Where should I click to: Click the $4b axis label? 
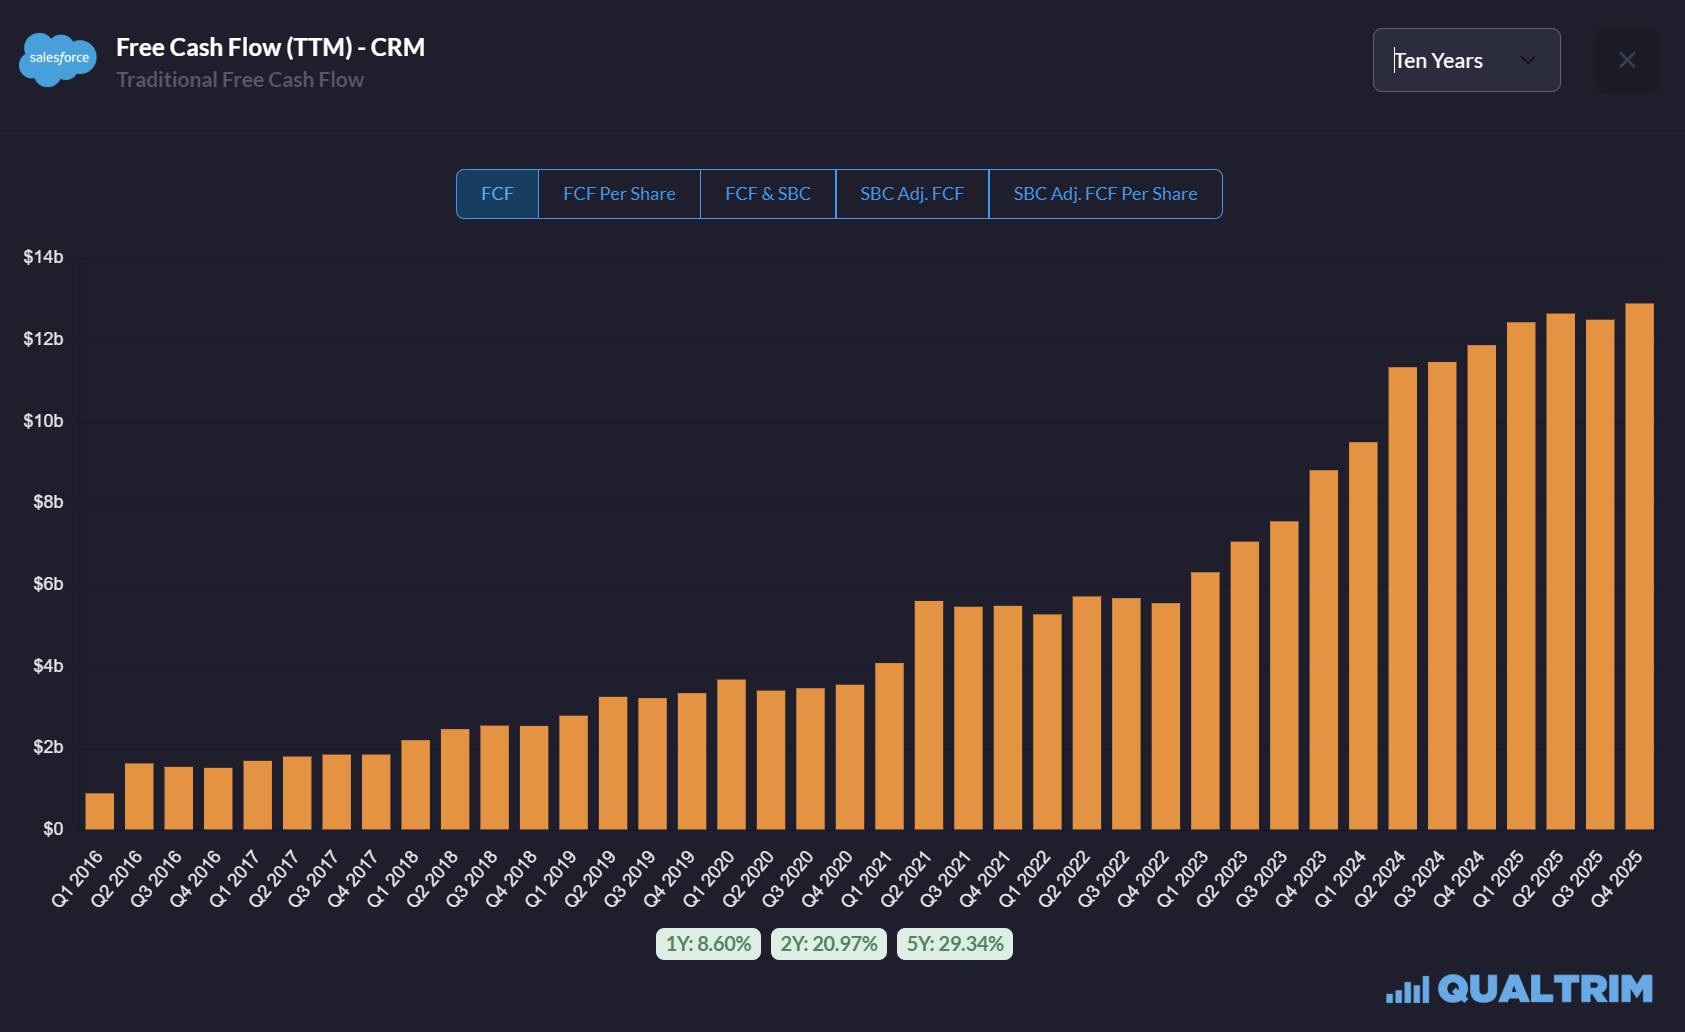click(x=48, y=666)
